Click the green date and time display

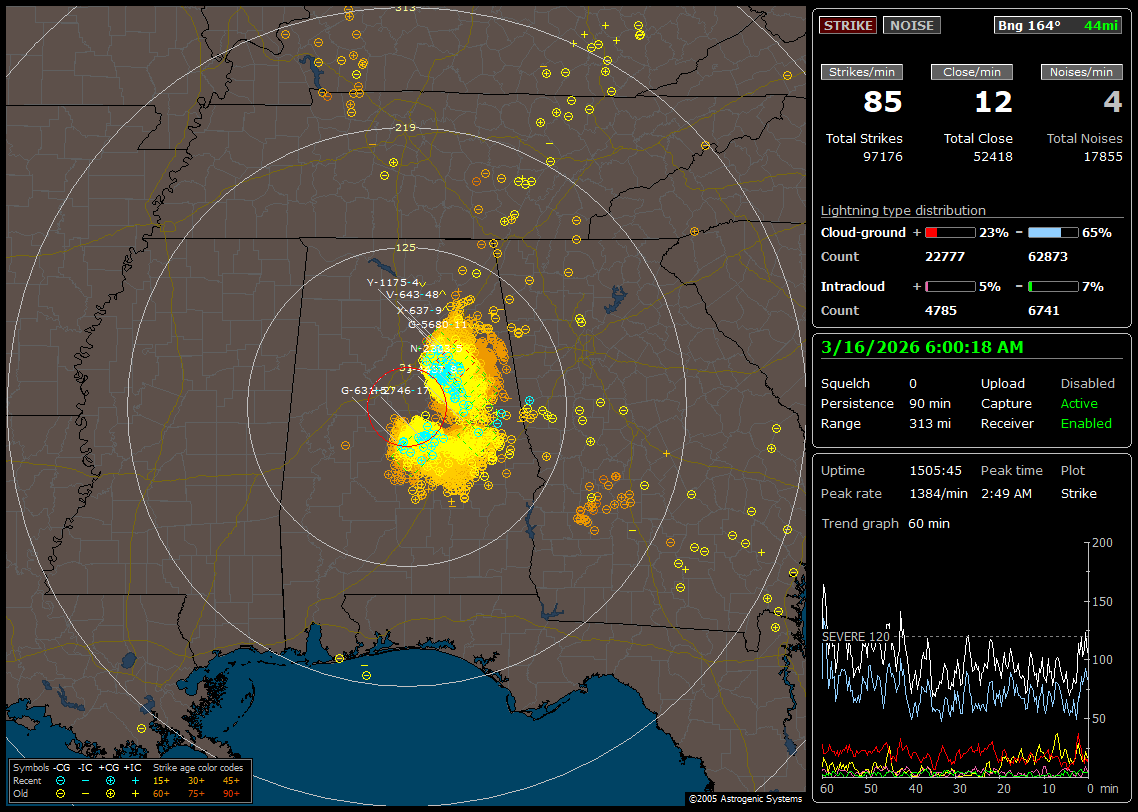pos(921,347)
